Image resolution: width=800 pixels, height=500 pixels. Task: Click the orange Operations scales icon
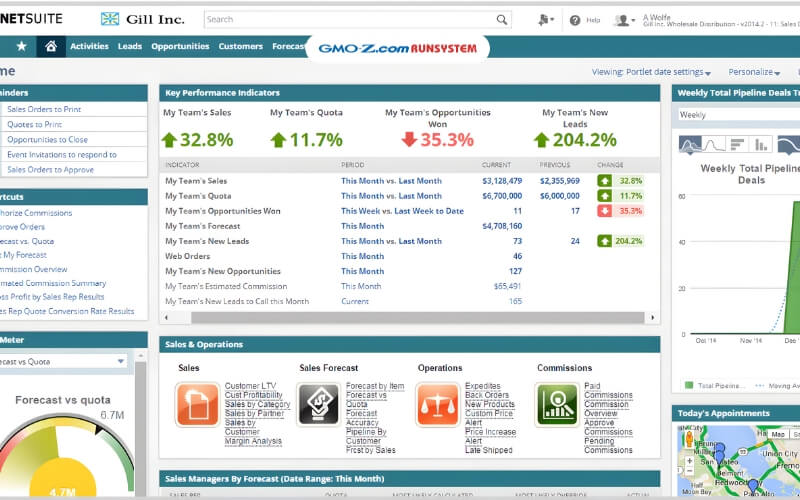tap(437, 405)
